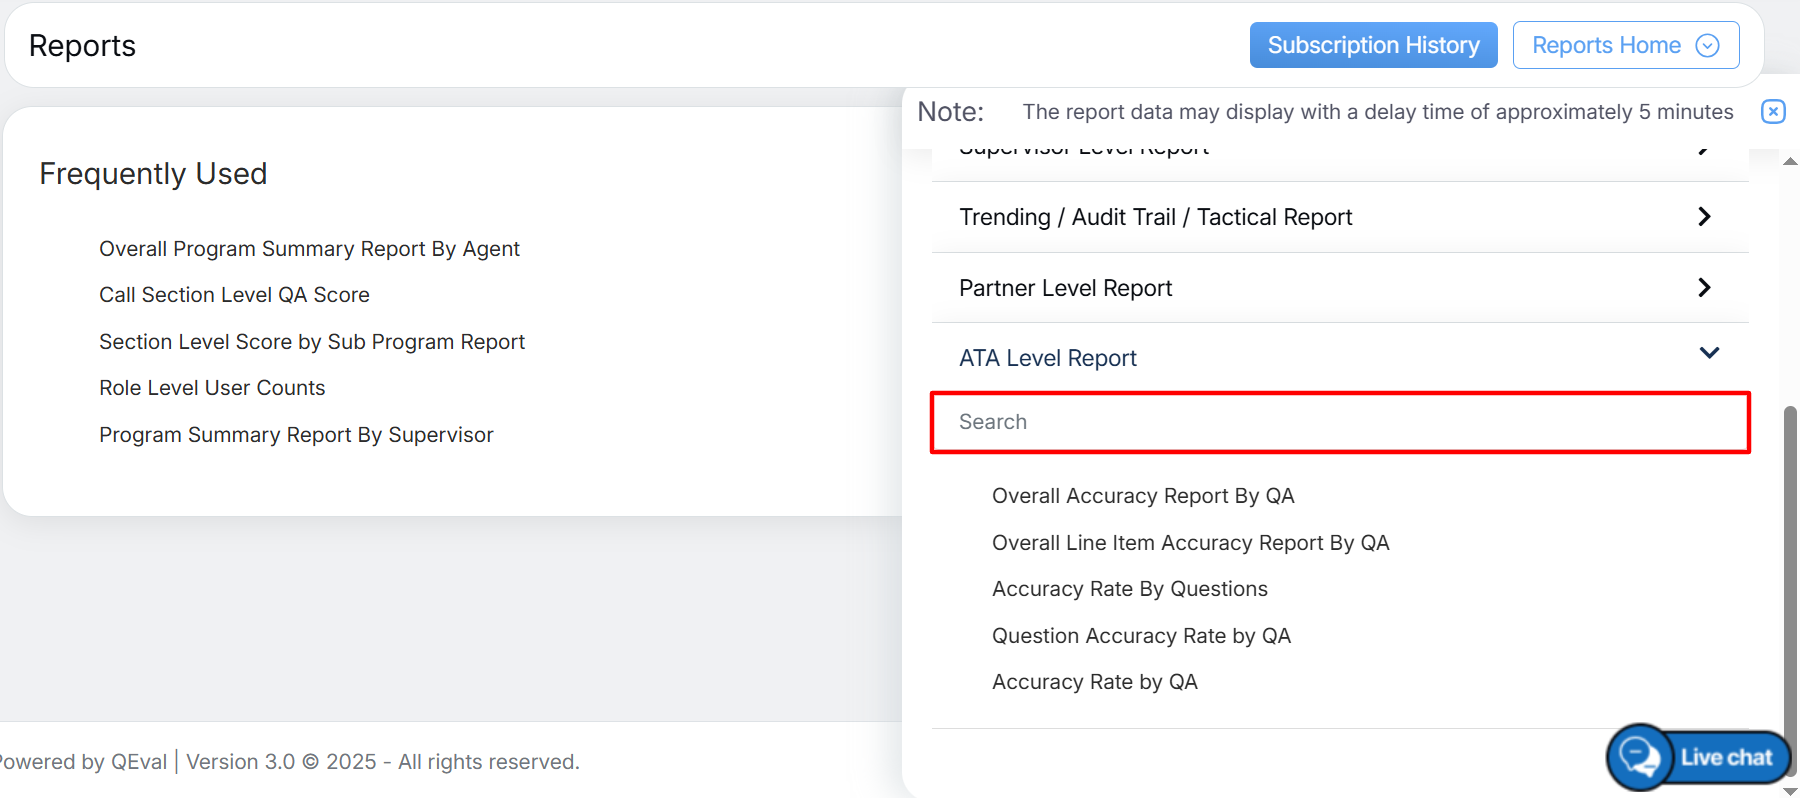Viewport: 1800px width, 798px height.
Task: Select the Accuracy Rate by QA report
Action: click(x=1094, y=682)
